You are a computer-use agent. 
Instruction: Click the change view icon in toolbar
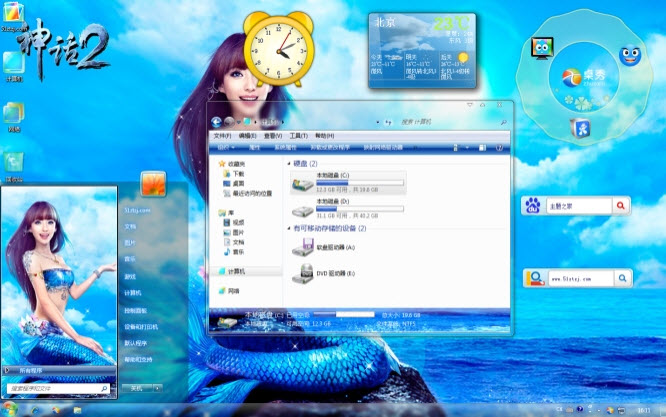coord(456,148)
